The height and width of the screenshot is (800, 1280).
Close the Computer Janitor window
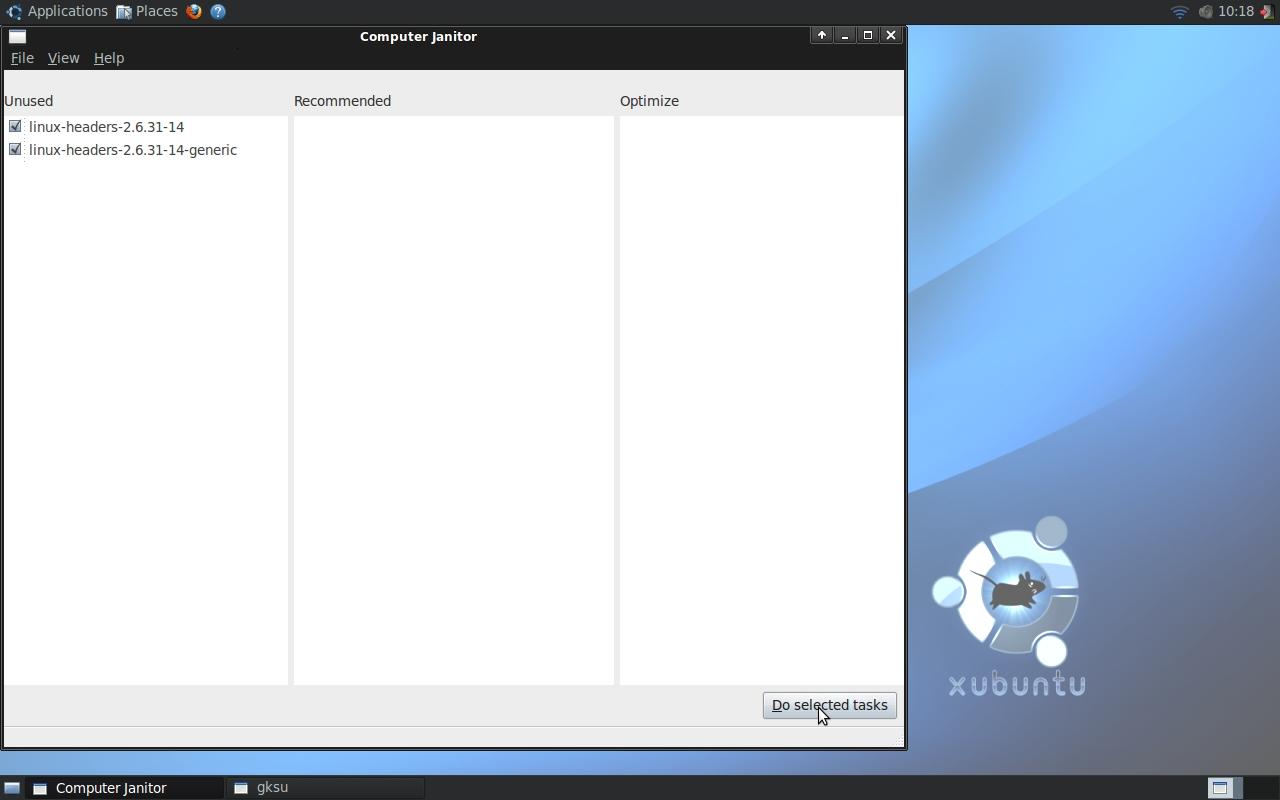coord(891,35)
